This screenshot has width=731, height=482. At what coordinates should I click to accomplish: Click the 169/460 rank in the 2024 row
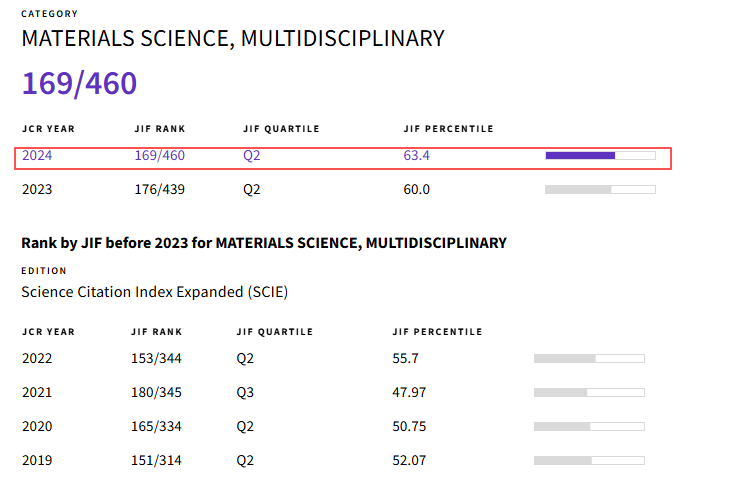(159, 156)
